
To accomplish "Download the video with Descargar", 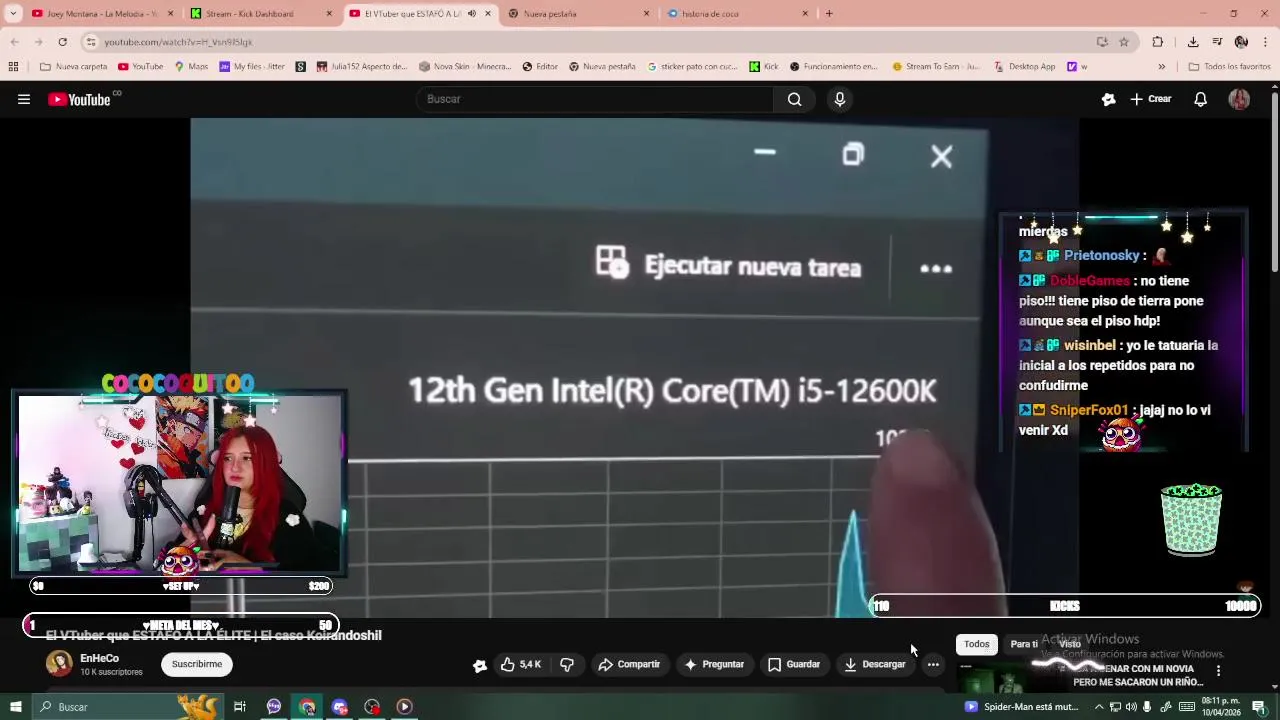I will click(875, 664).
